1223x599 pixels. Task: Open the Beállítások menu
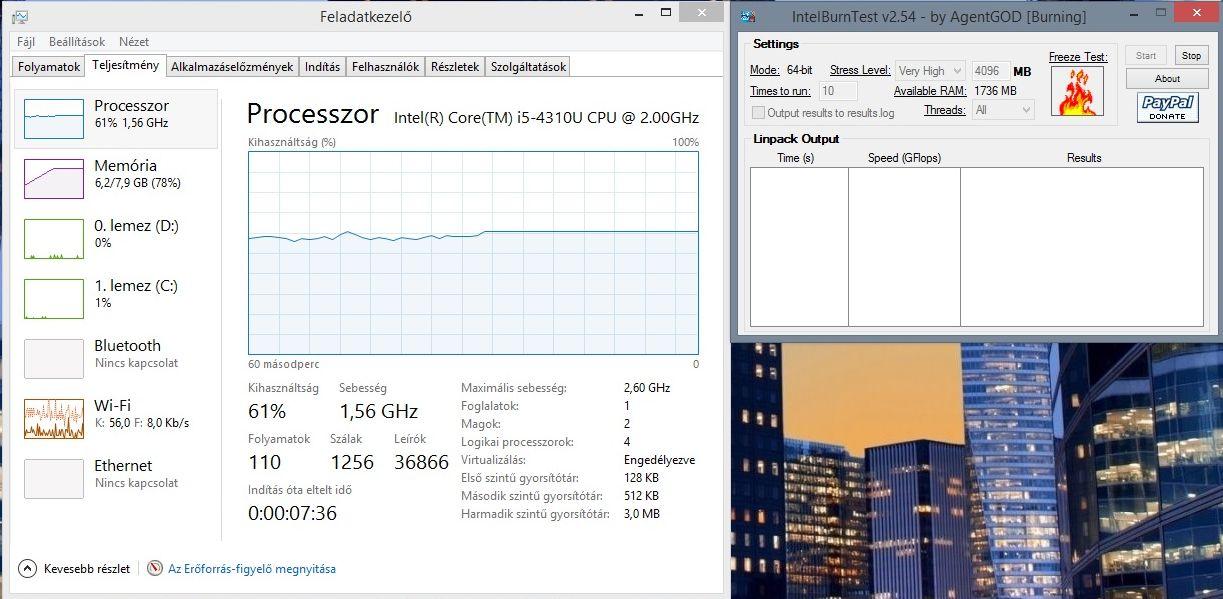[x=77, y=42]
